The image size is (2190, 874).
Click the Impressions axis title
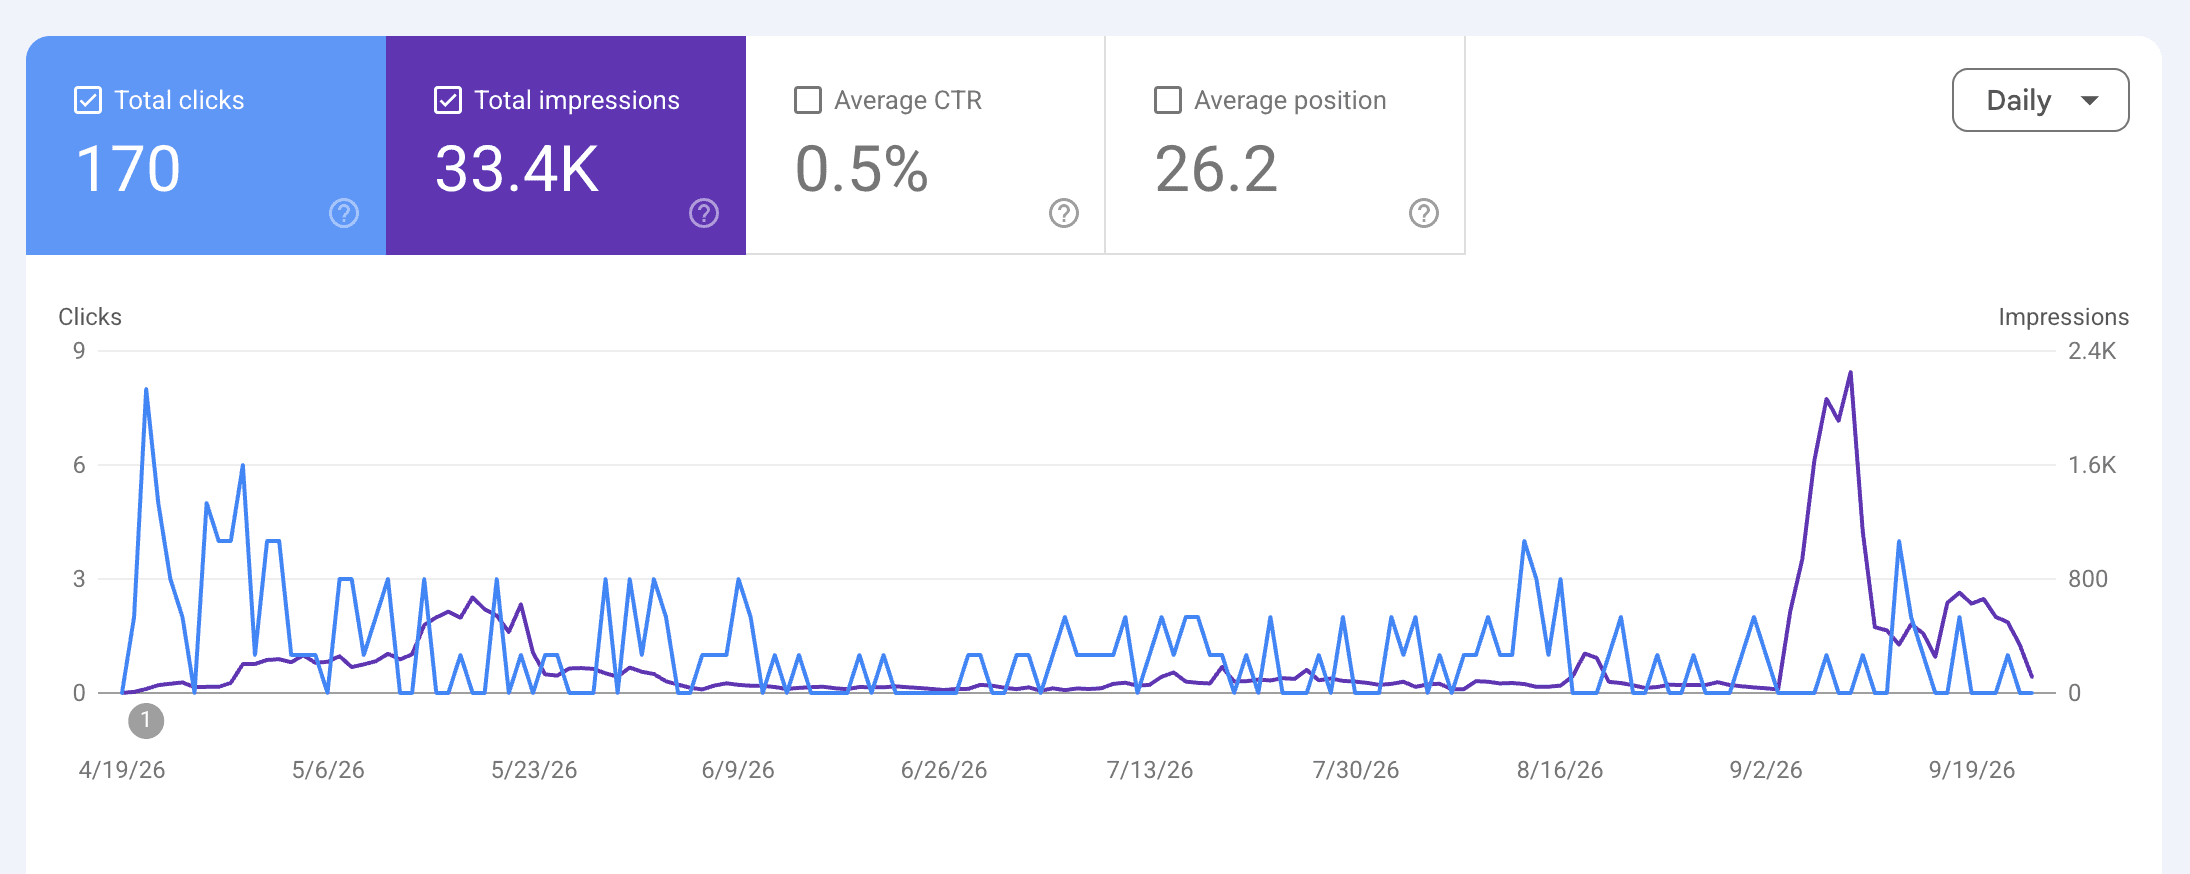tap(2064, 317)
